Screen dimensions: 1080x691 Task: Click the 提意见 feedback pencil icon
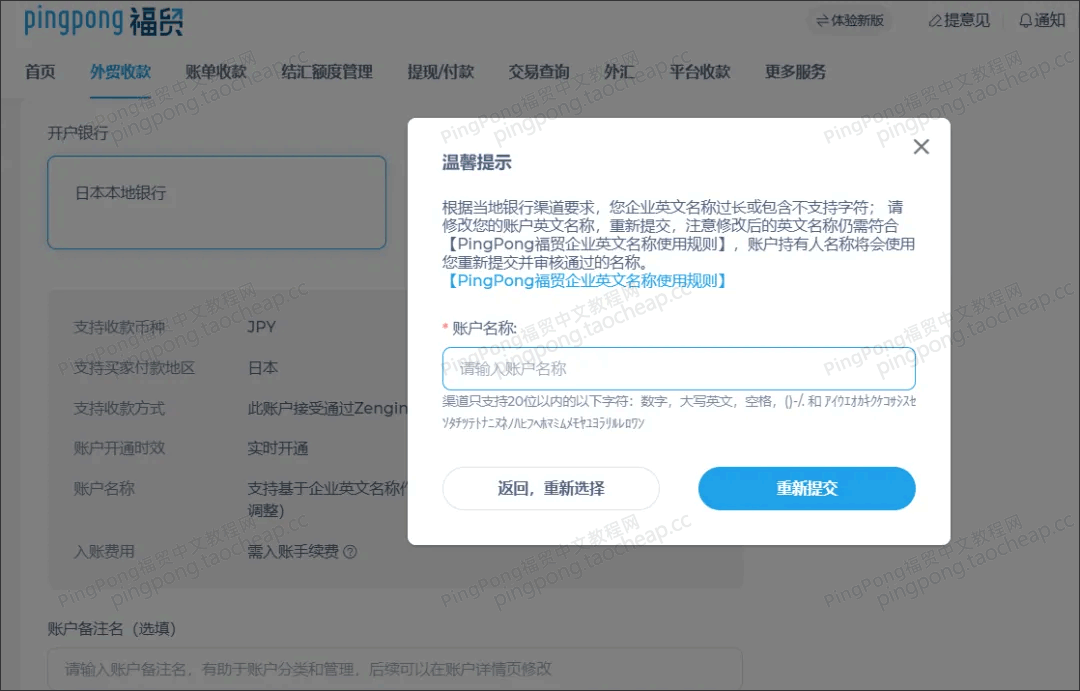pos(935,21)
